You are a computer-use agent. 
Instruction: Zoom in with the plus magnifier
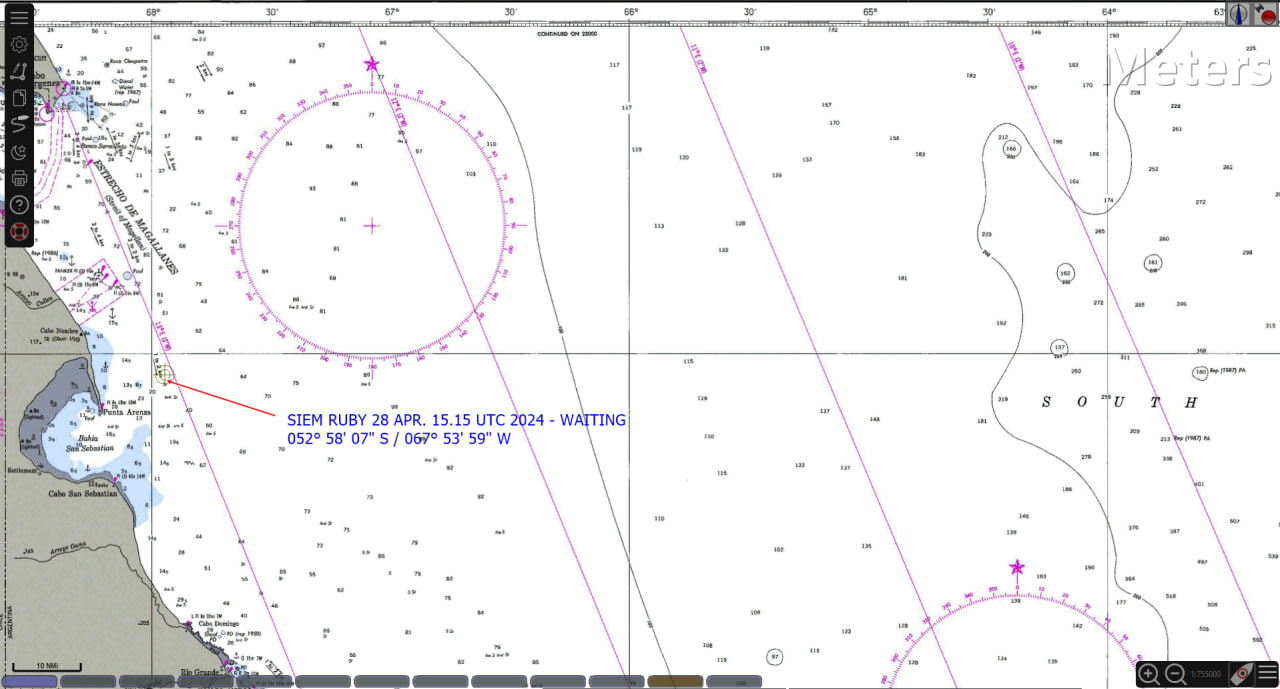point(1149,674)
